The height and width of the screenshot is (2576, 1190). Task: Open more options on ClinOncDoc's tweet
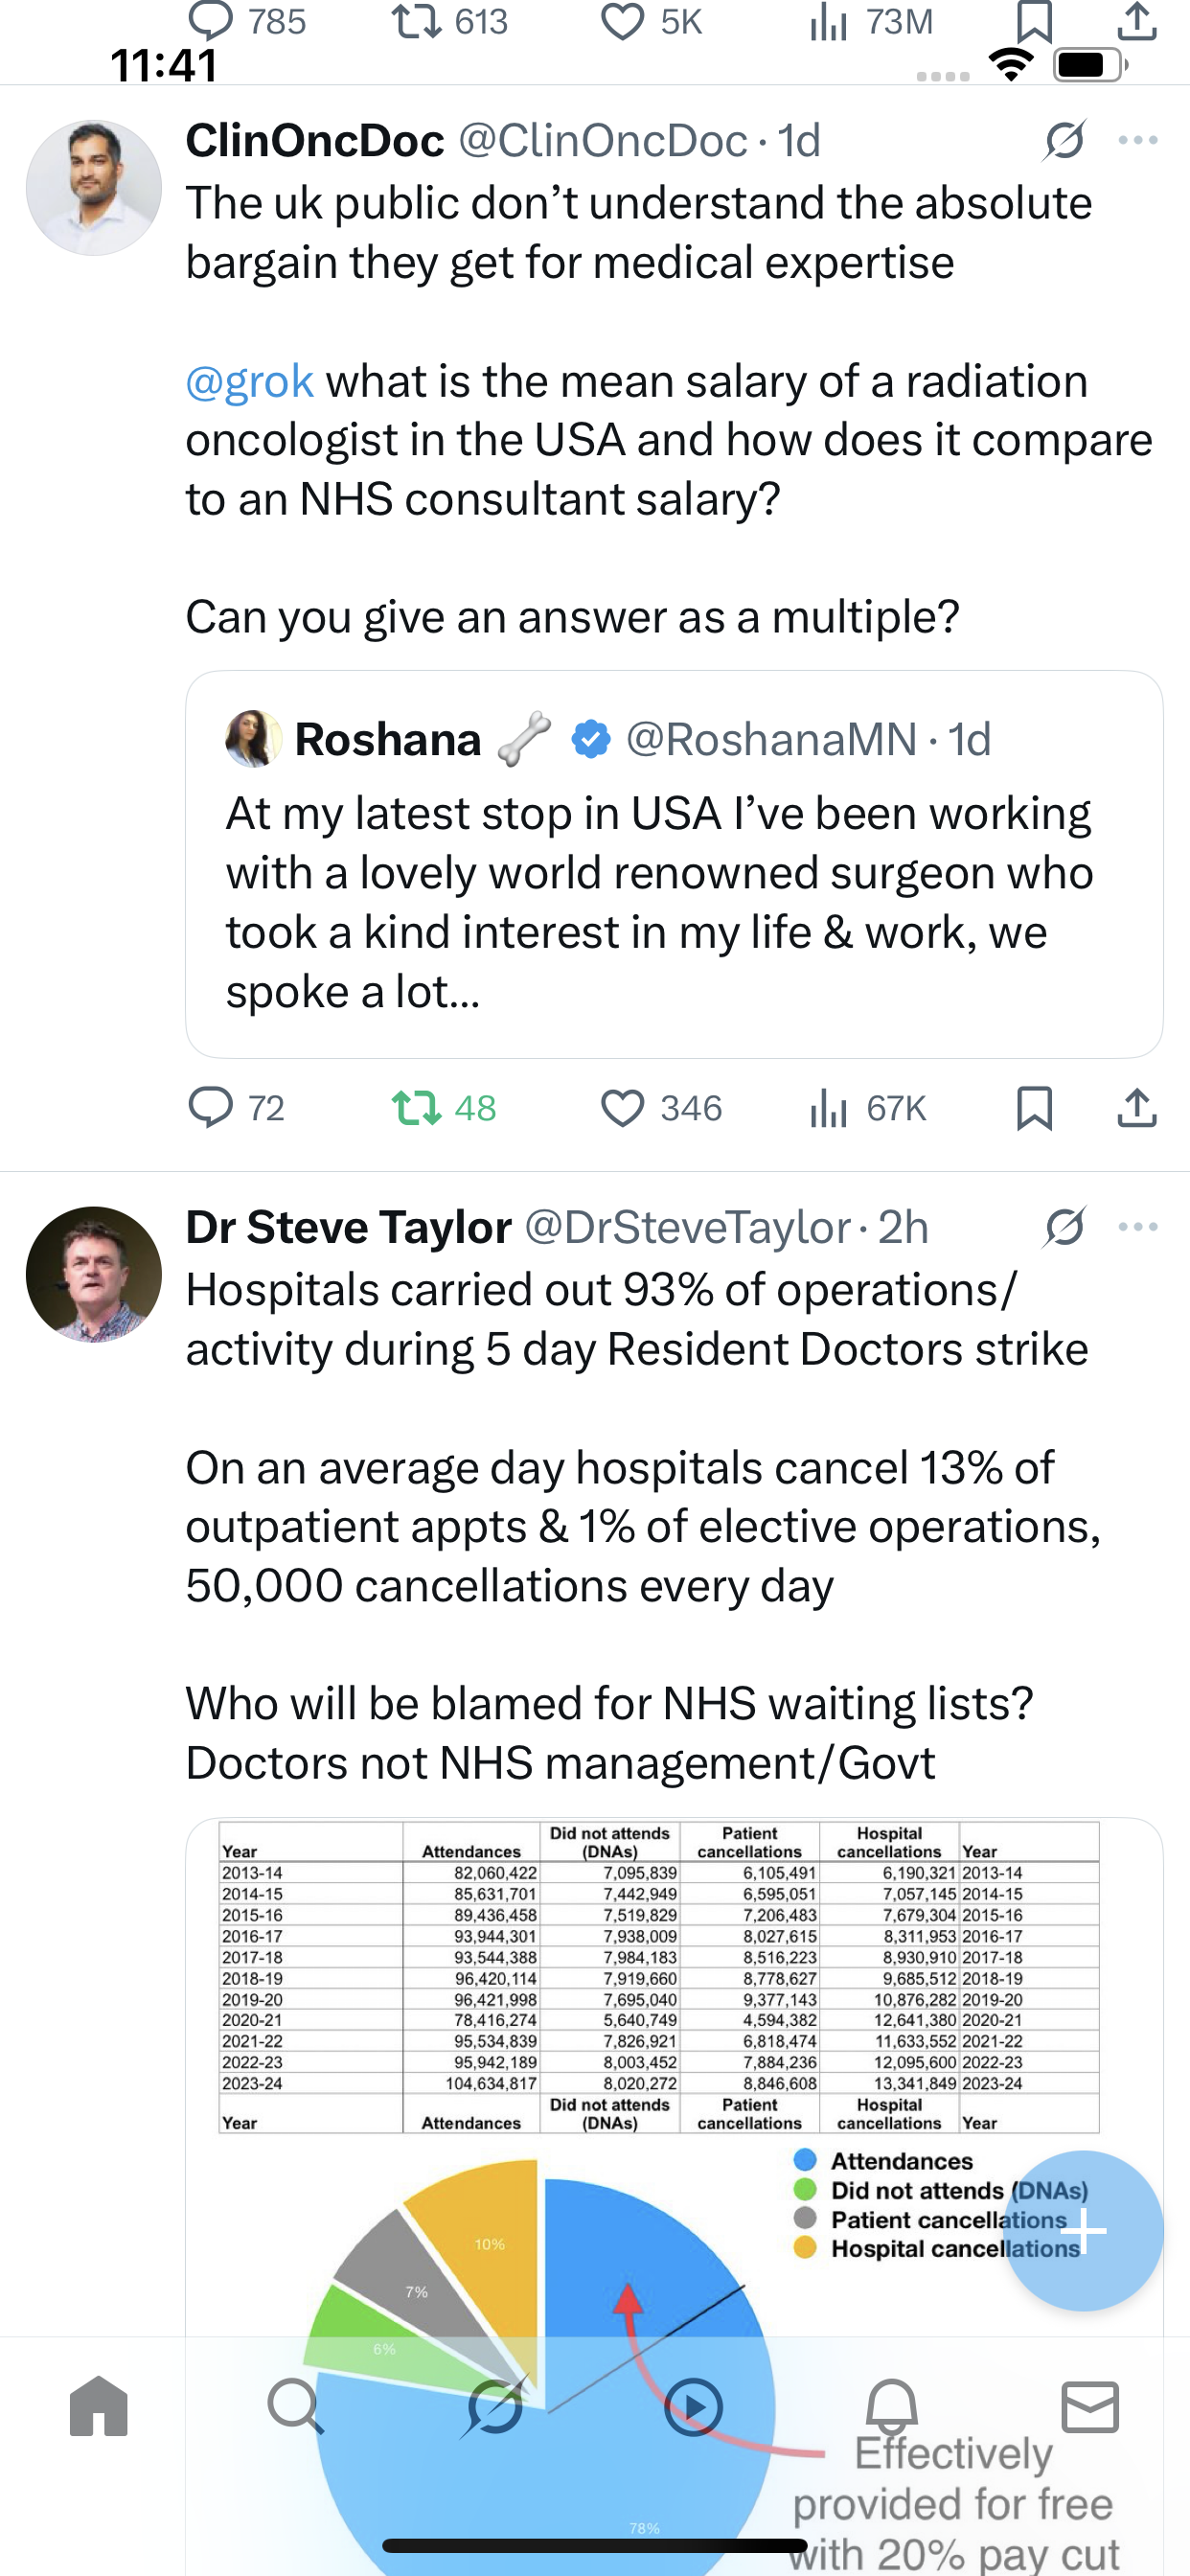(x=1138, y=140)
